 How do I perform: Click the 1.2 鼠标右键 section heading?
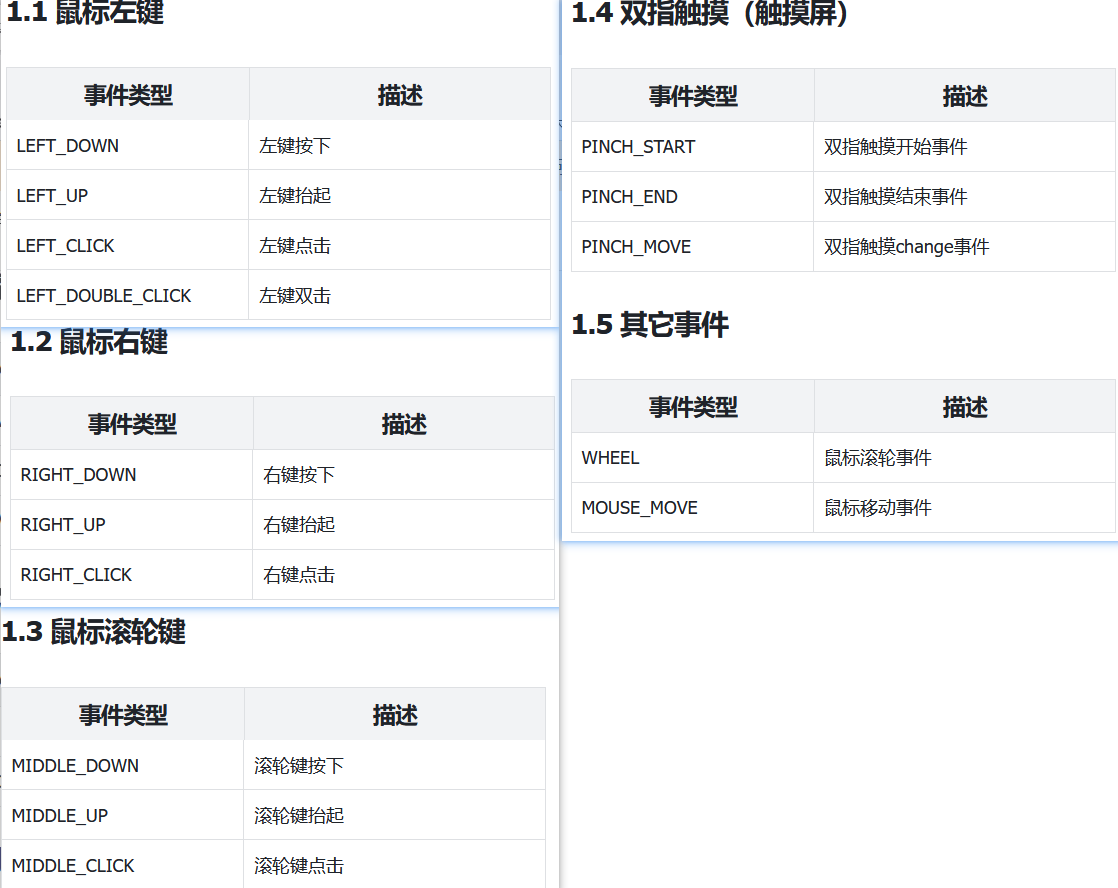(x=89, y=342)
